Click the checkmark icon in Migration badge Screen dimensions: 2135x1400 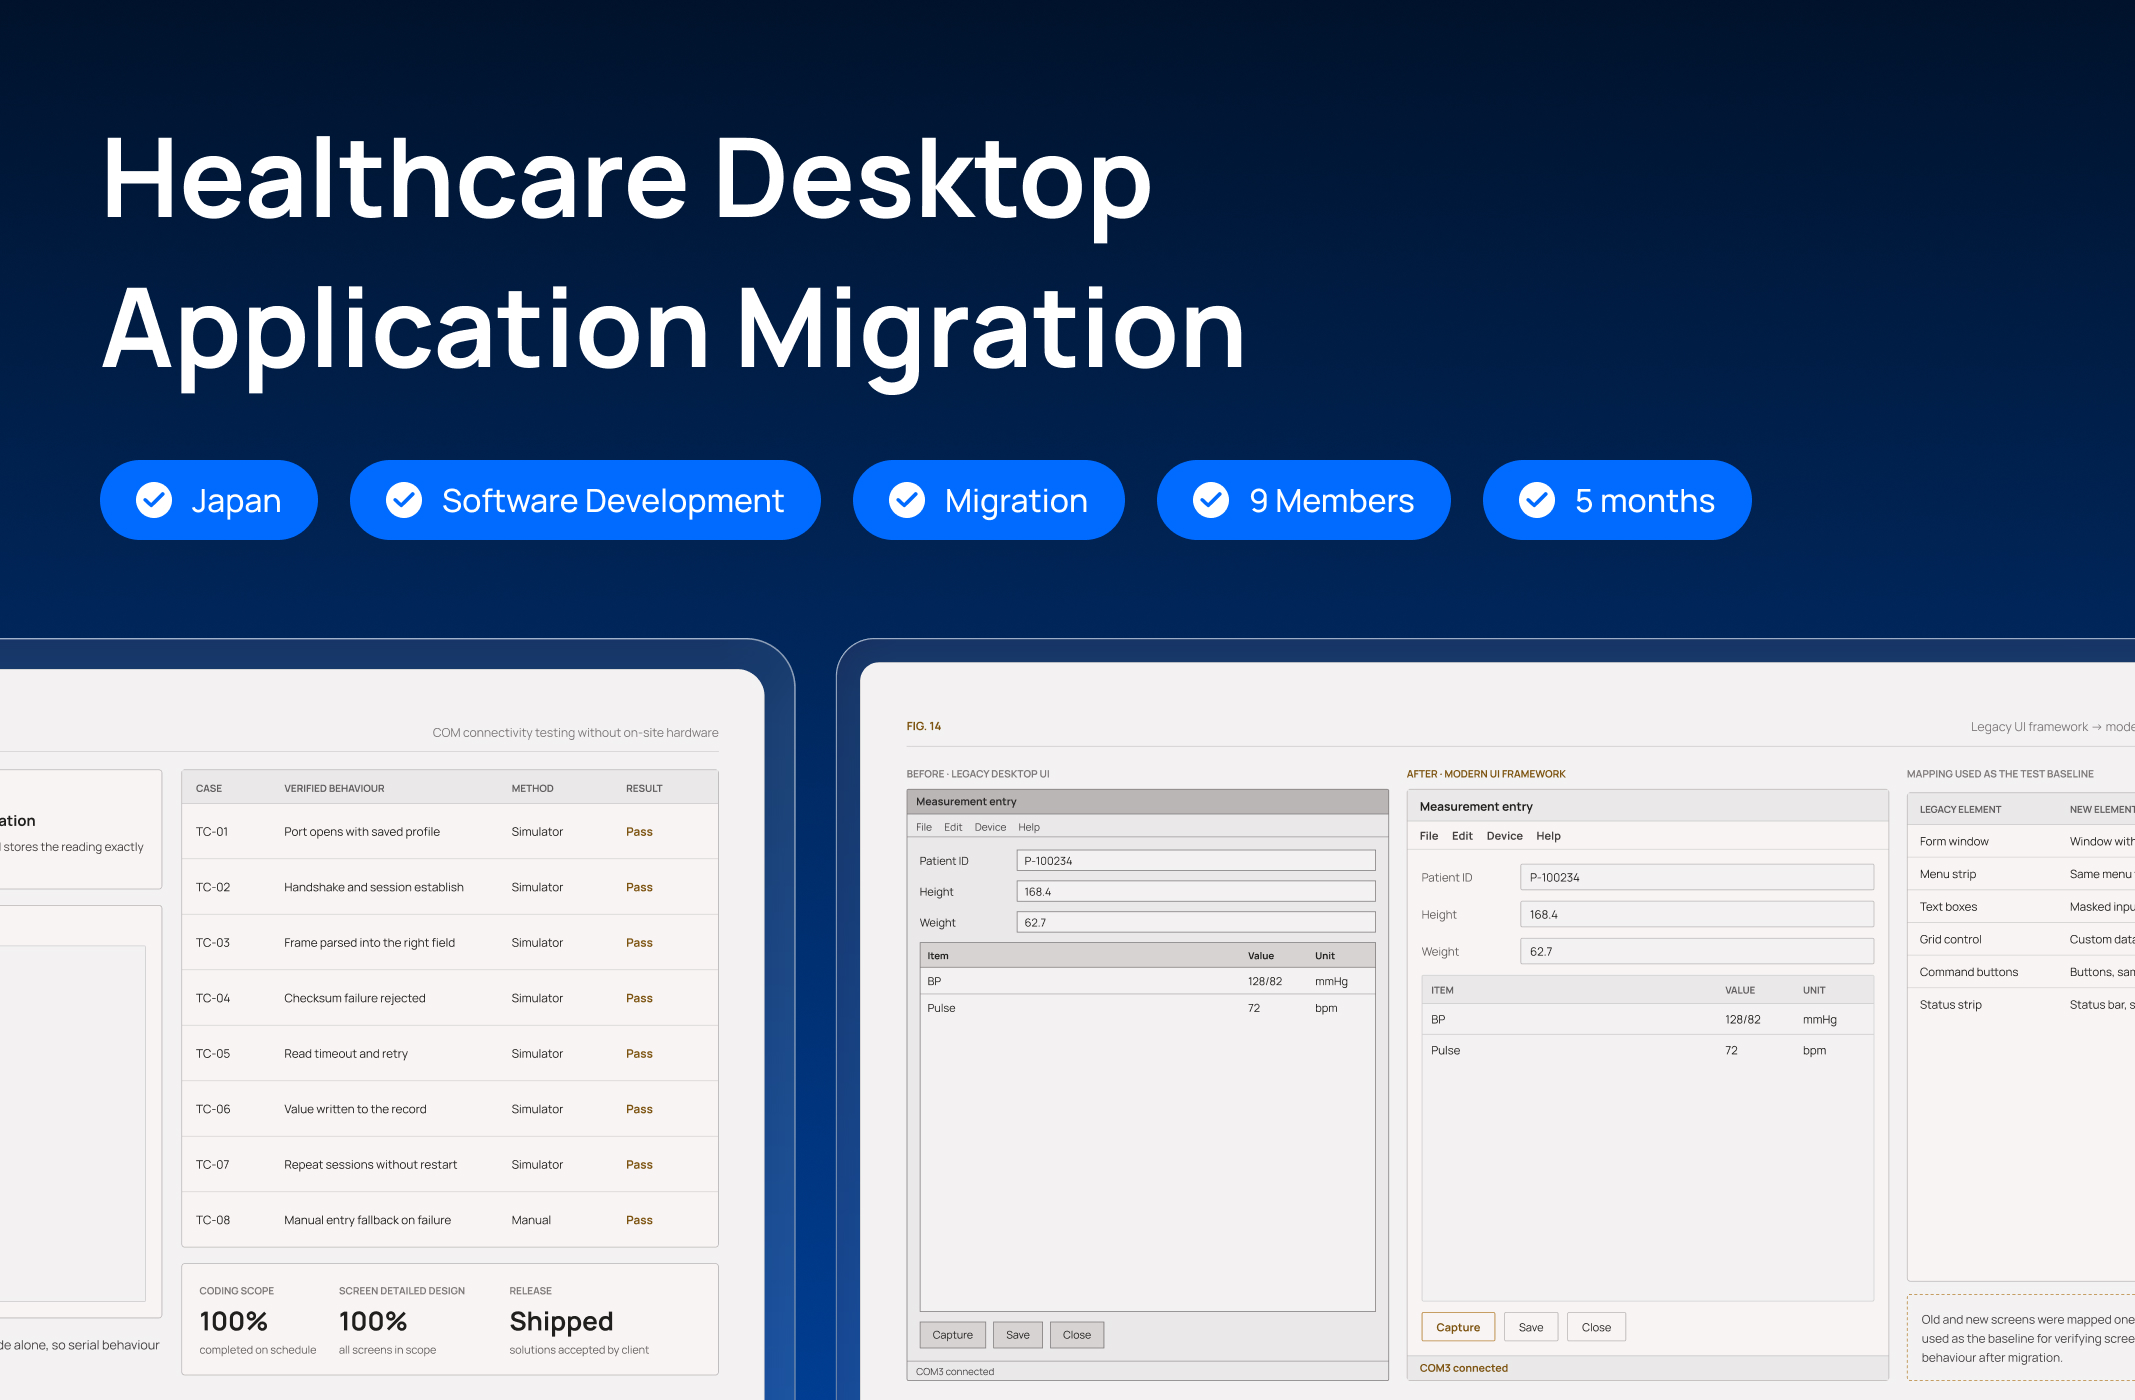click(907, 500)
